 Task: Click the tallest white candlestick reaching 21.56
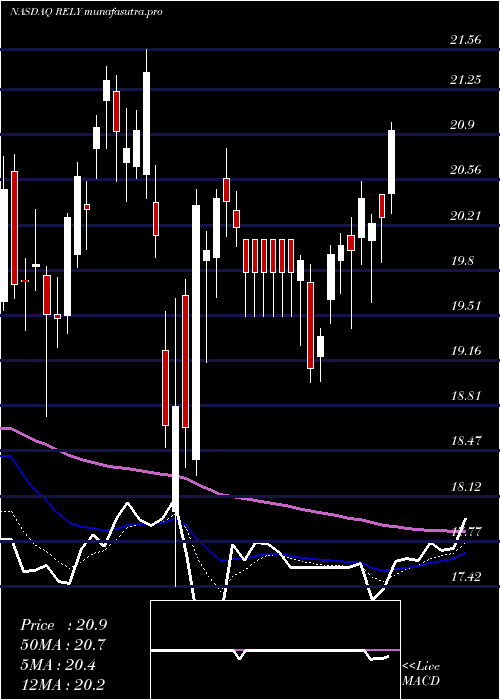coord(146,124)
